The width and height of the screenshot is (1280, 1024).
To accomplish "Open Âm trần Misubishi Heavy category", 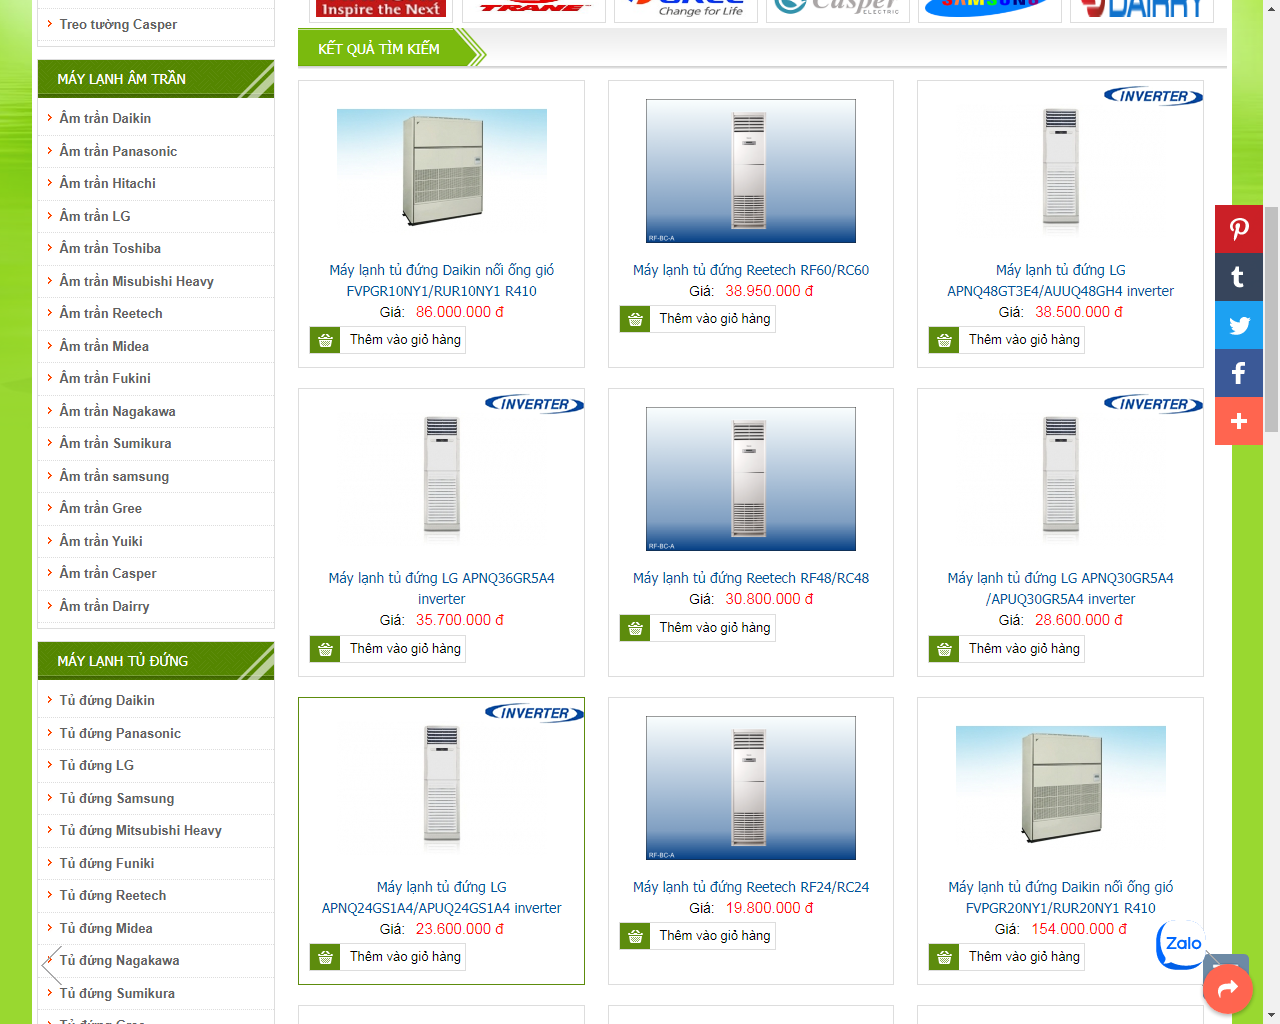I will (x=136, y=281).
